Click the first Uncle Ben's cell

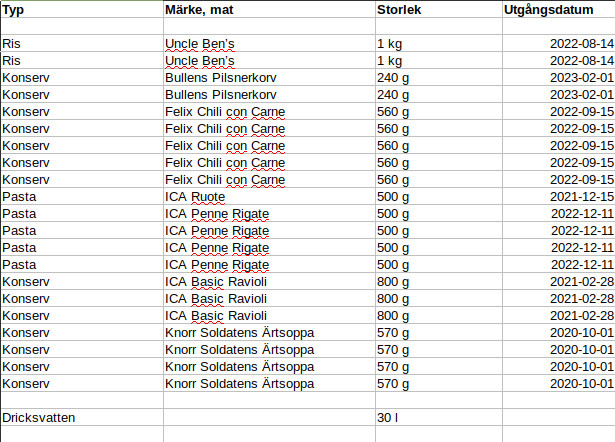pos(269,43)
